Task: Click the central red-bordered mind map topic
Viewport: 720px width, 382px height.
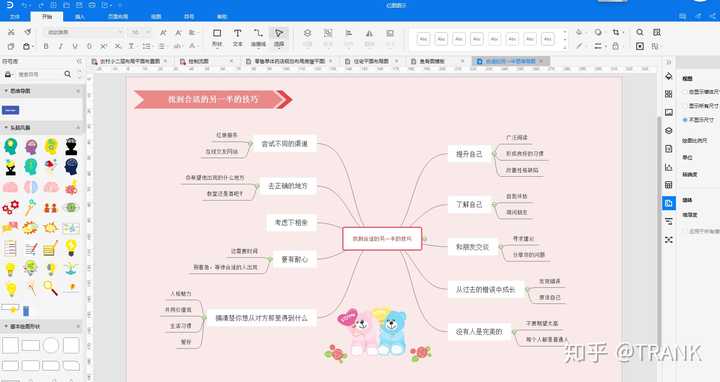Action: [x=382, y=239]
